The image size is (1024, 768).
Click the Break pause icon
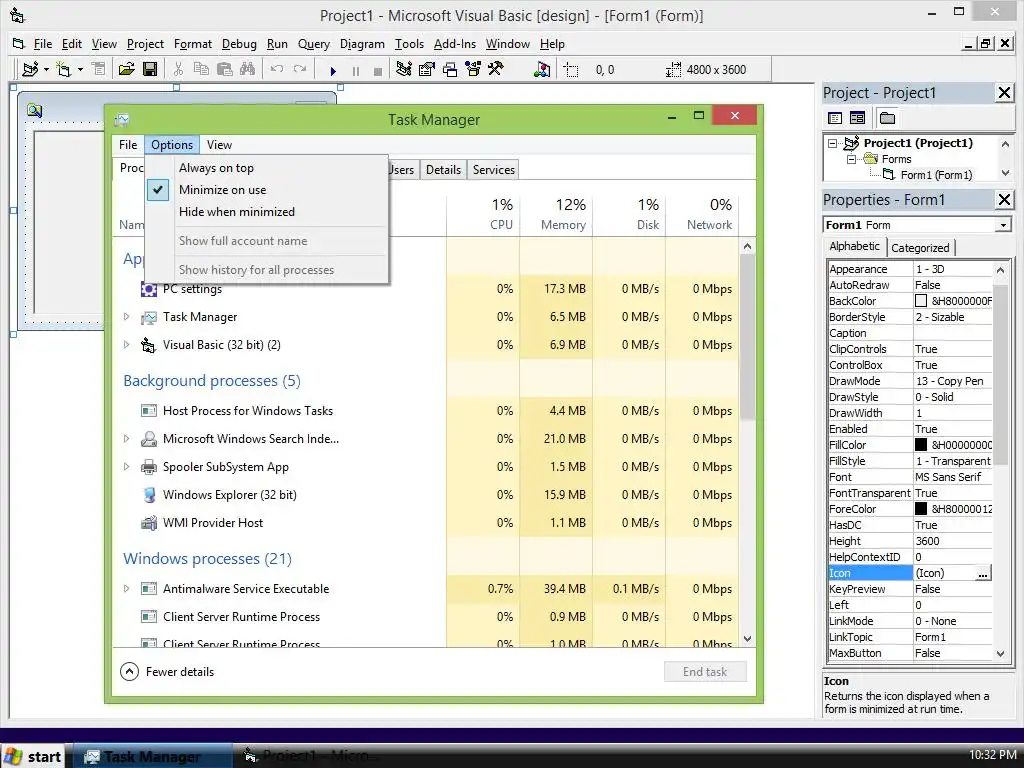point(356,71)
